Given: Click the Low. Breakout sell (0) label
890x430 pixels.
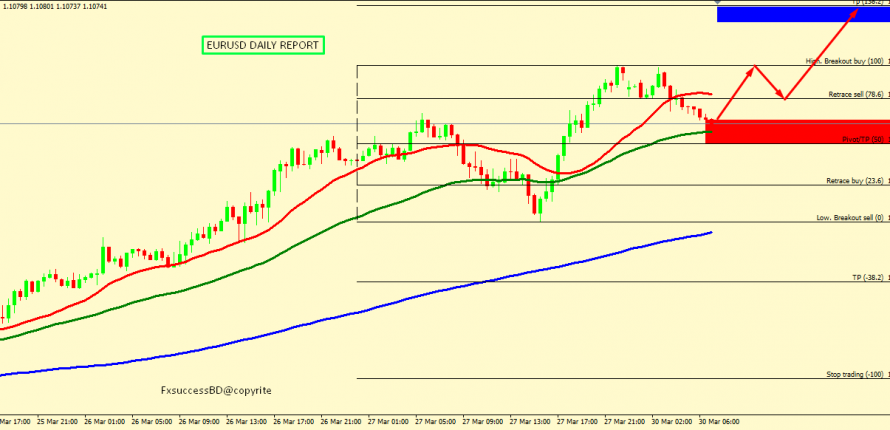Looking at the screenshot, I should click(850, 217).
